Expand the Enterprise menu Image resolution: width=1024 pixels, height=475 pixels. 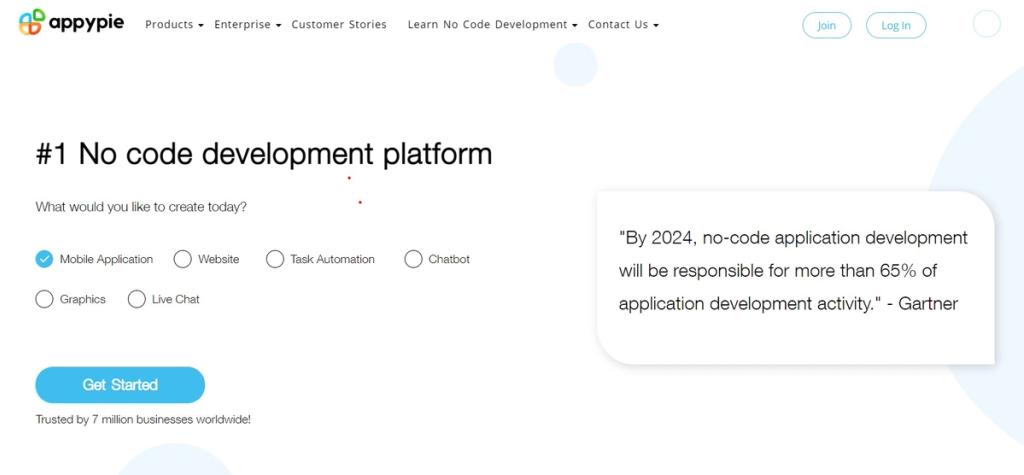248,25
